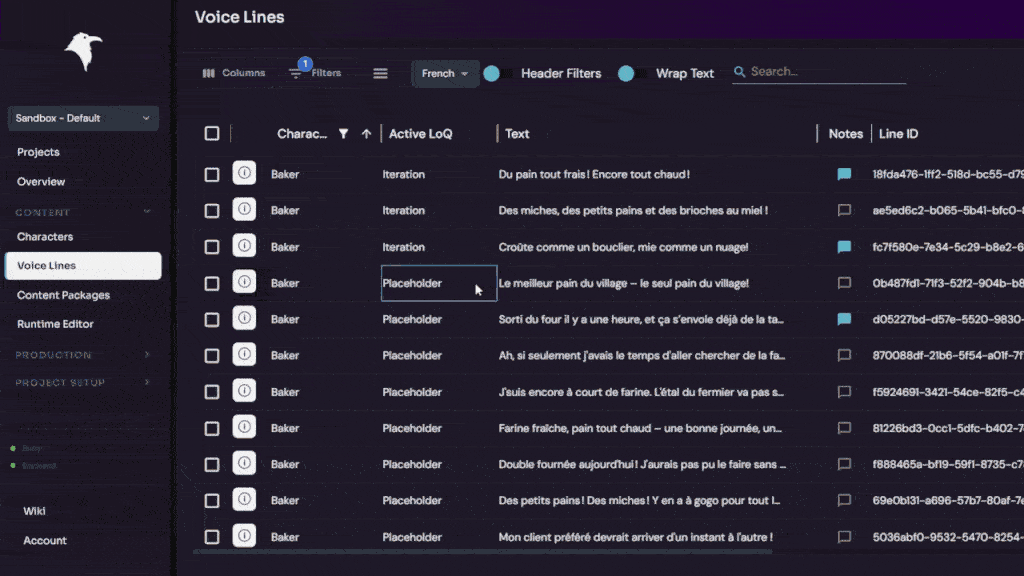
Task: Open info for the 'Double fournée' row
Action: pyautogui.click(x=244, y=464)
